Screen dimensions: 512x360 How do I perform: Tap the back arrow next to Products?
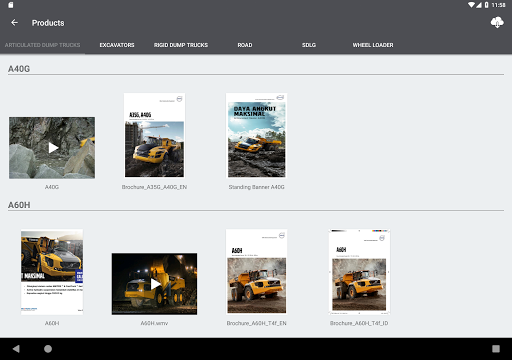click(x=14, y=23)
